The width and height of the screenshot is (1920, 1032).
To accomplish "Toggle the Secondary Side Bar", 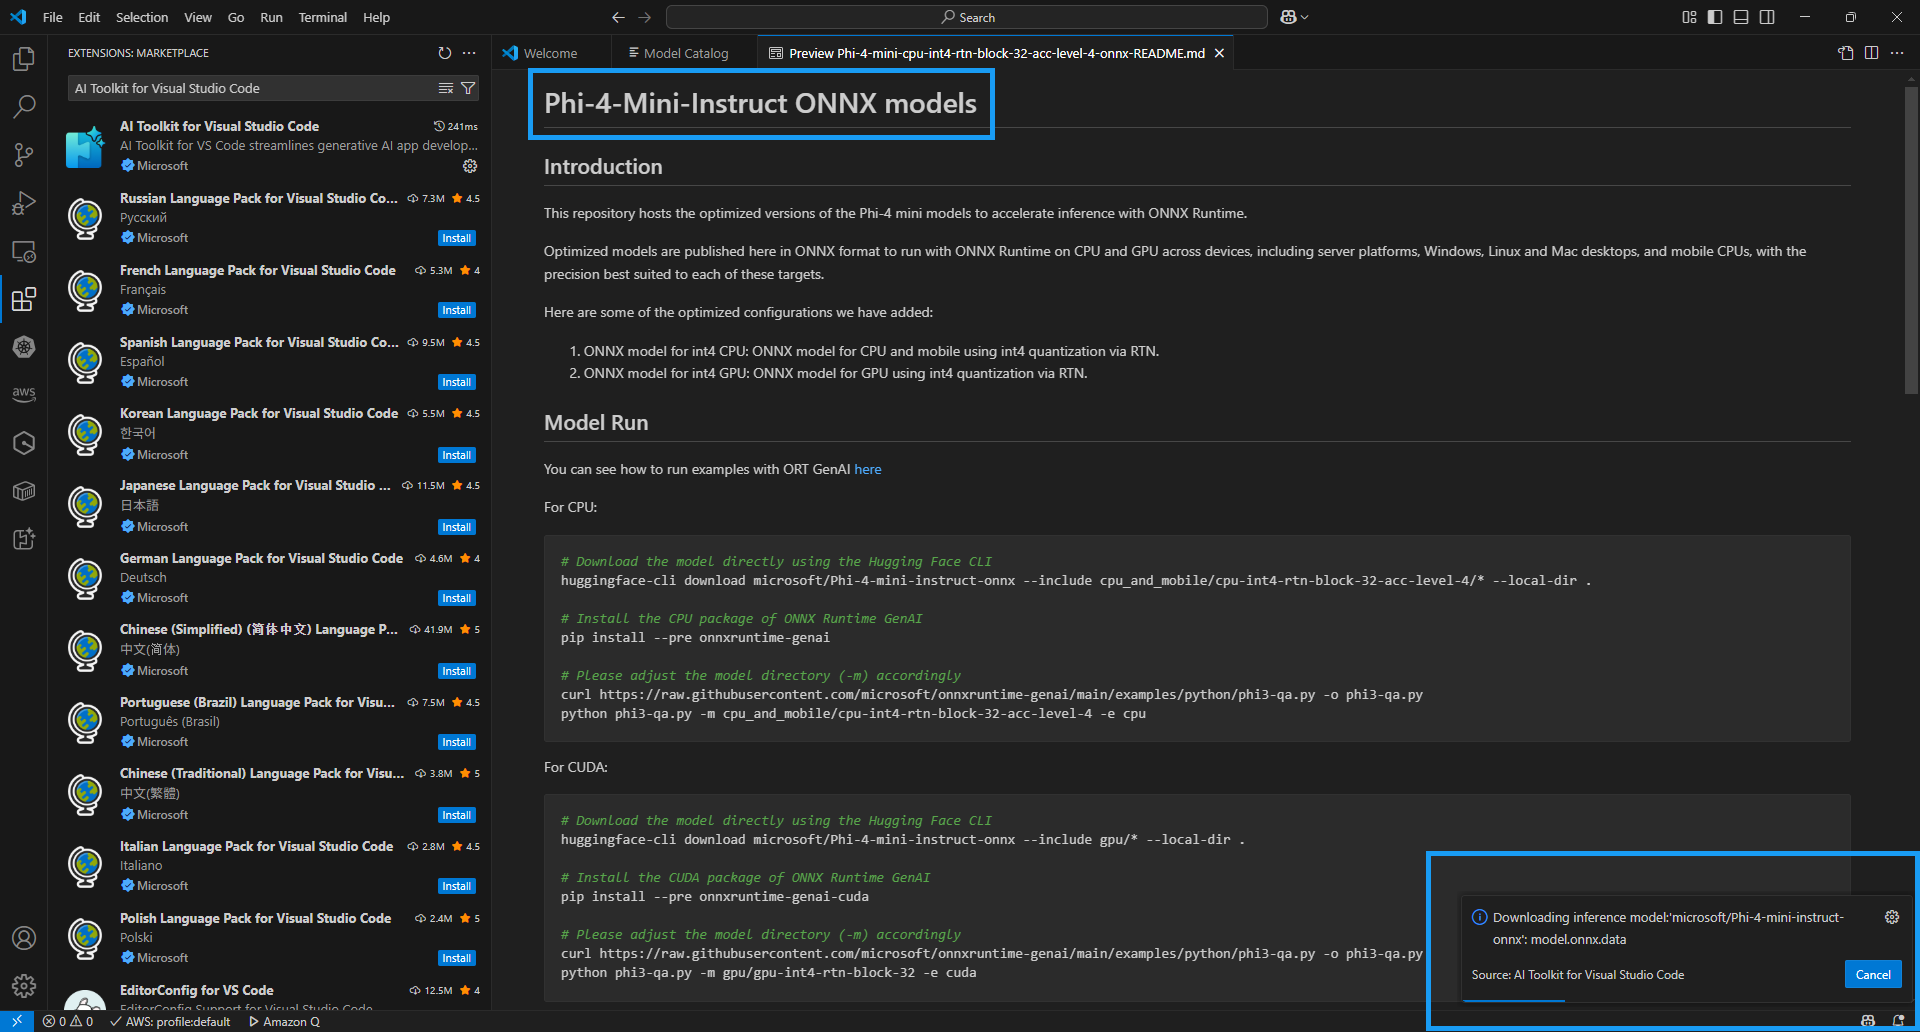I will [x=1767, y=17].
